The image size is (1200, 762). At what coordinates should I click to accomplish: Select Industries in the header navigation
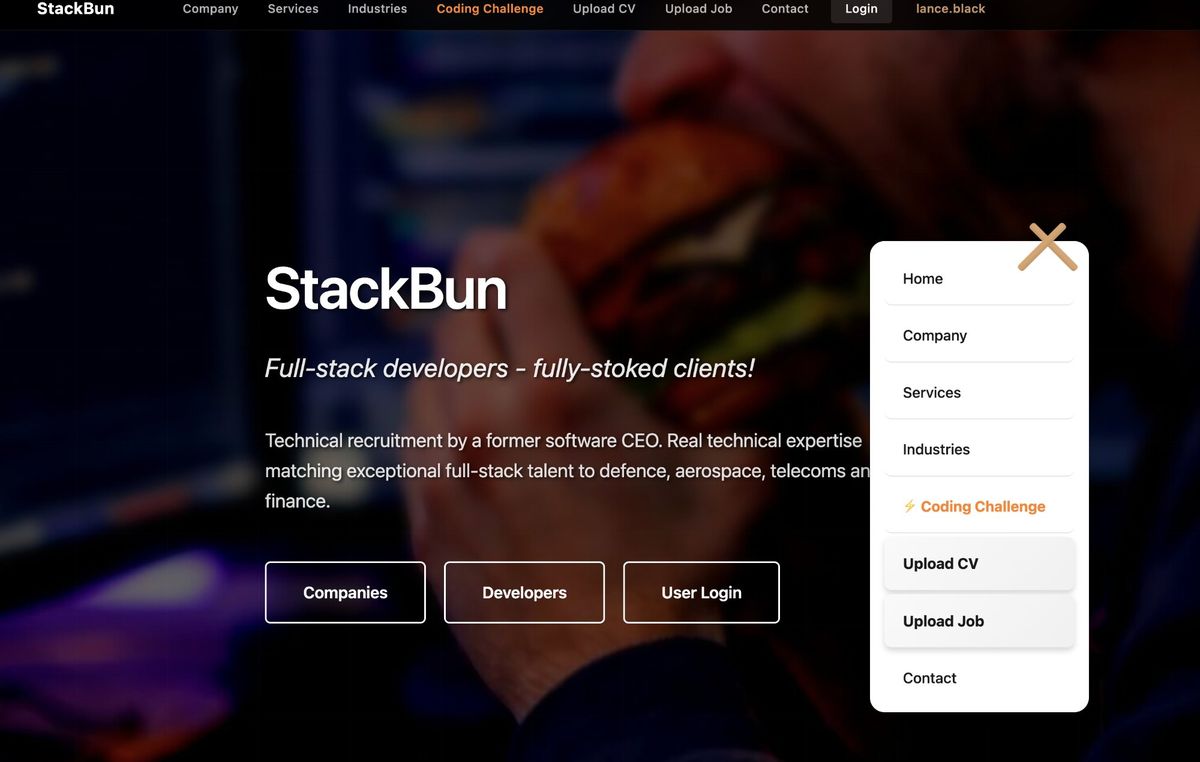point(376,9)
